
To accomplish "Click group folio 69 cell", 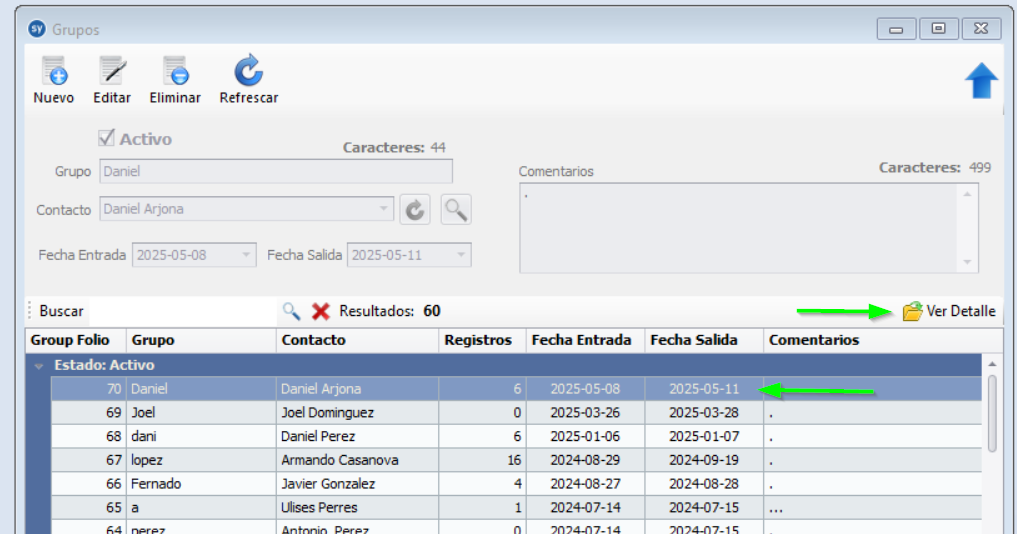I will [x=89, y=413].
